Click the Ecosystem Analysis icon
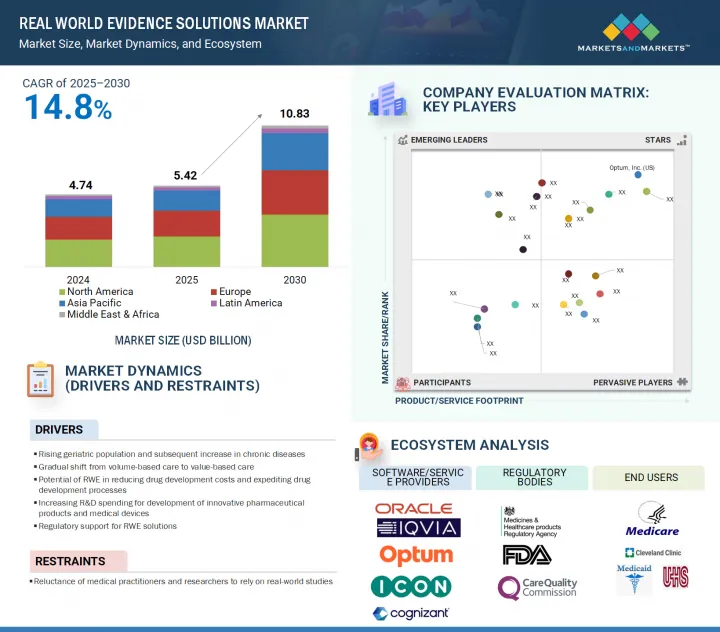The image size is (720, 632). coord(368,445)
